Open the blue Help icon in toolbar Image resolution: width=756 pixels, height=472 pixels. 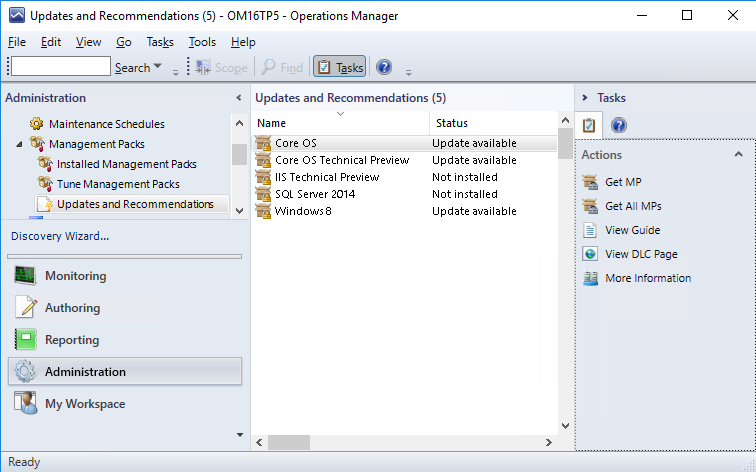384,67
